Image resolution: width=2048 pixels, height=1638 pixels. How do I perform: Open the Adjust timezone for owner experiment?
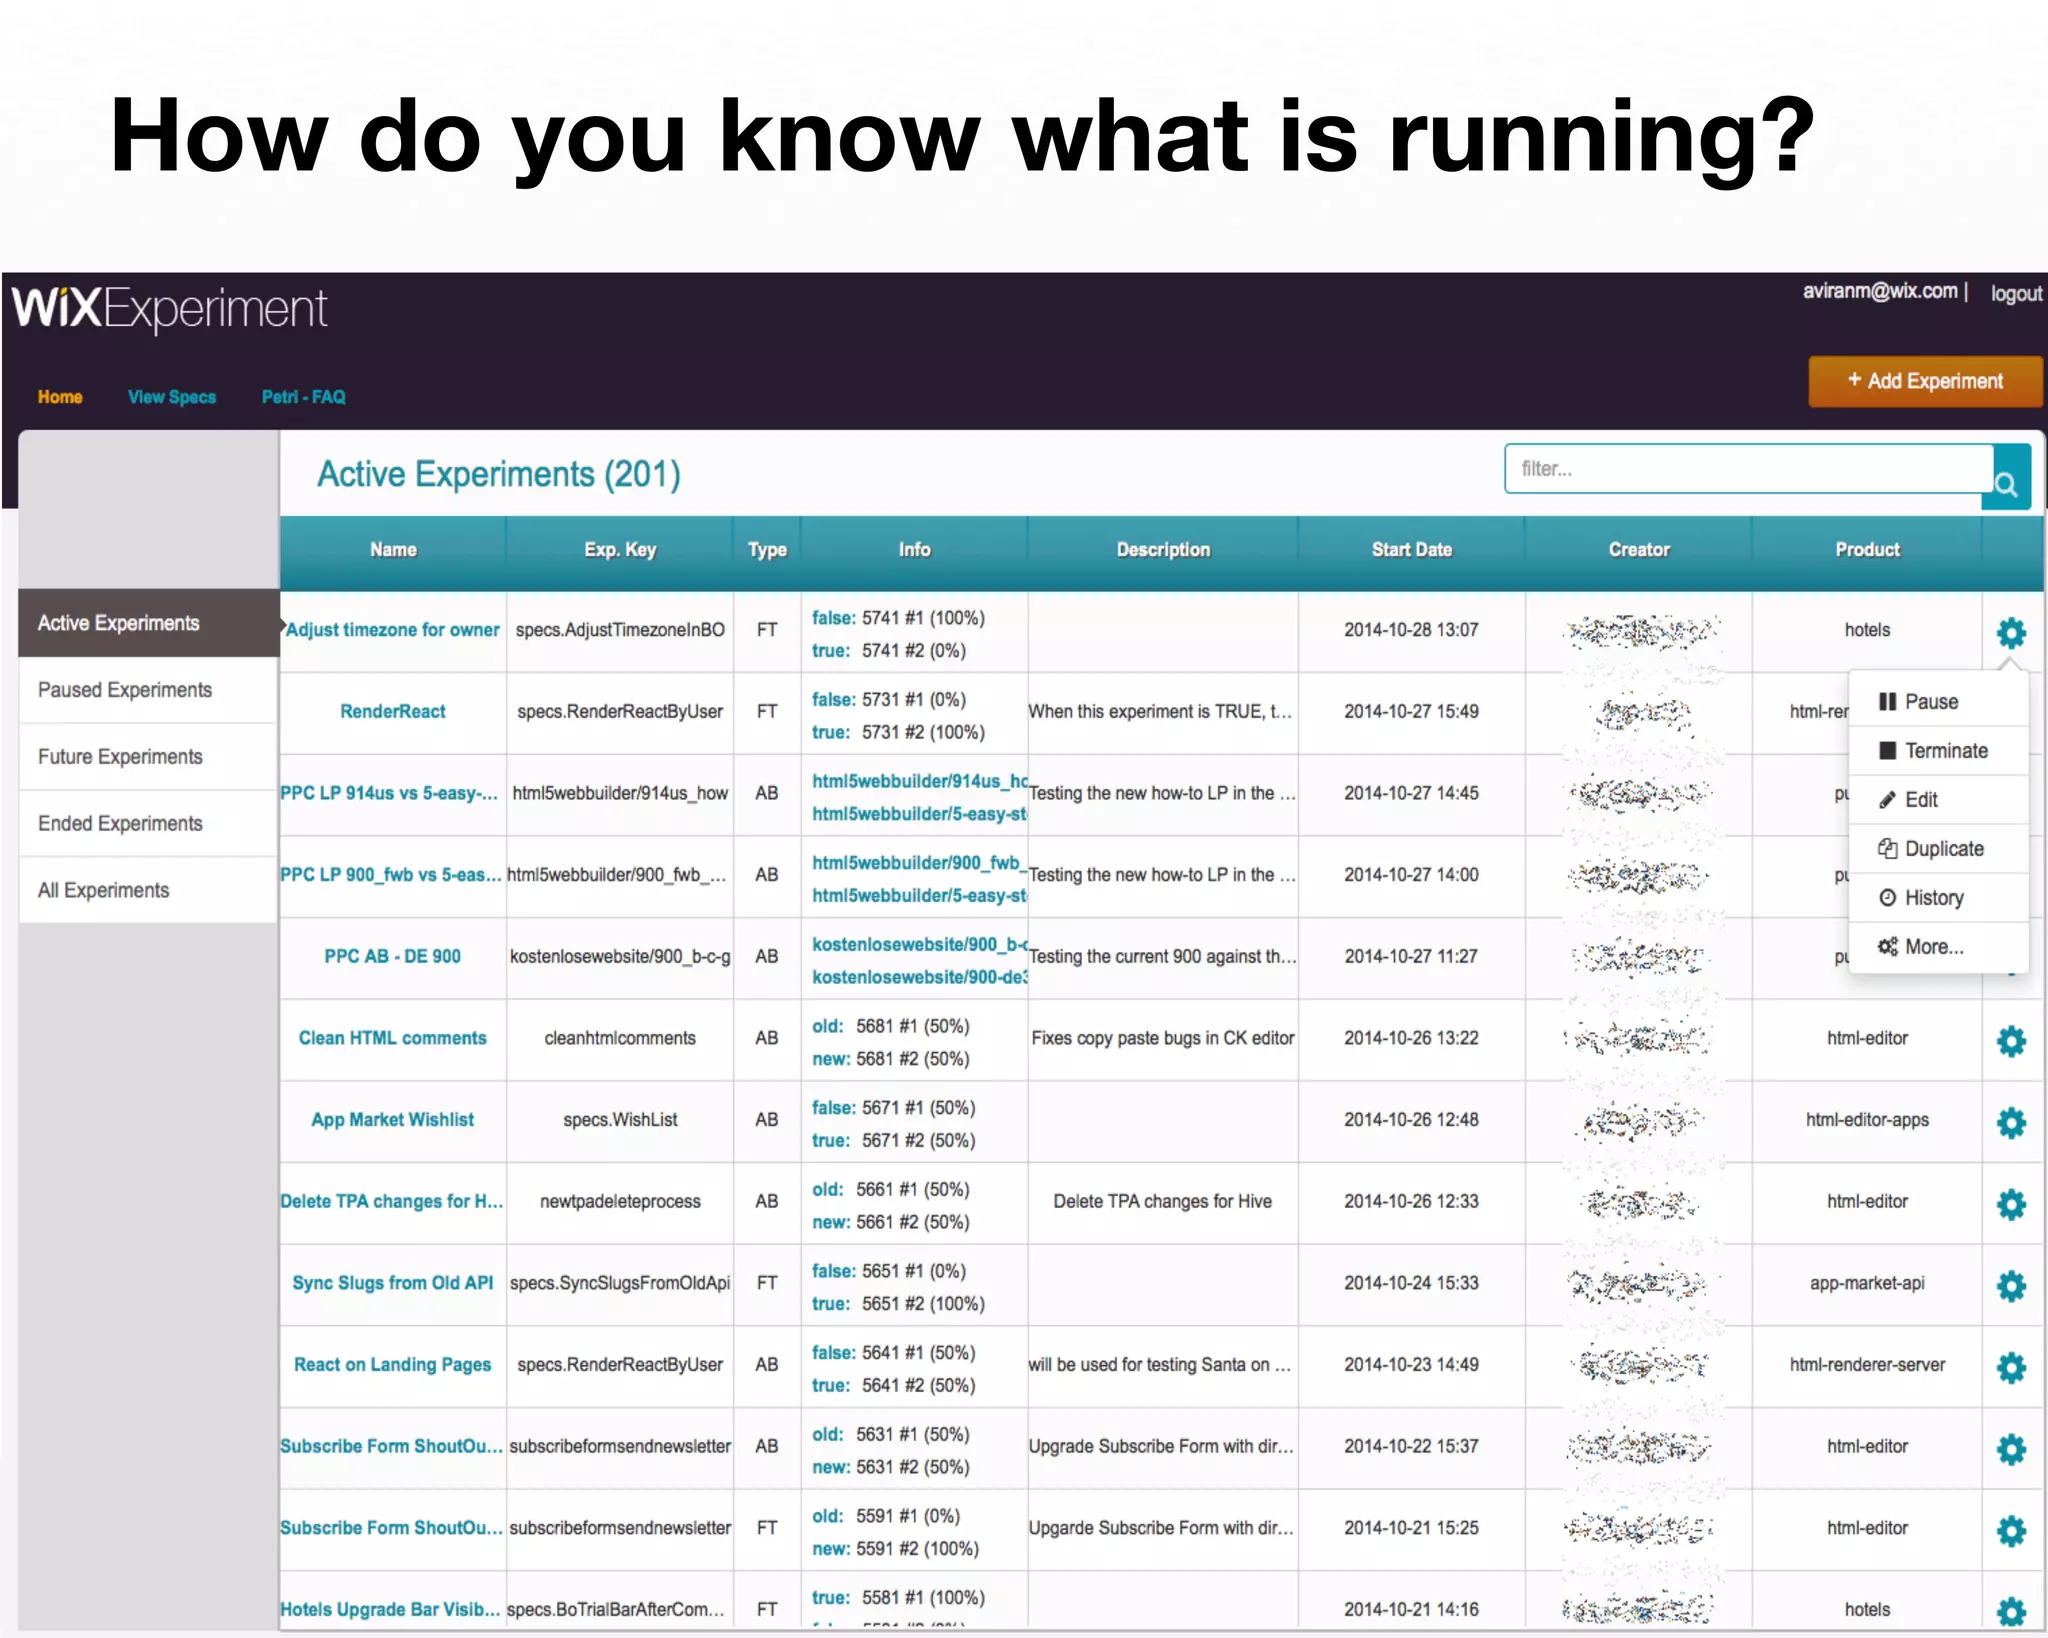(x=393, y=630)
